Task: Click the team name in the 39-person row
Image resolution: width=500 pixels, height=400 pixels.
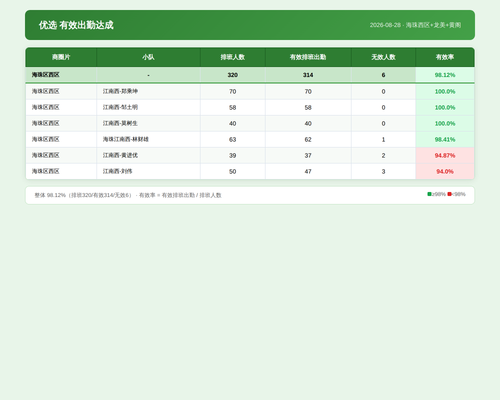Action: pos(120,155)
